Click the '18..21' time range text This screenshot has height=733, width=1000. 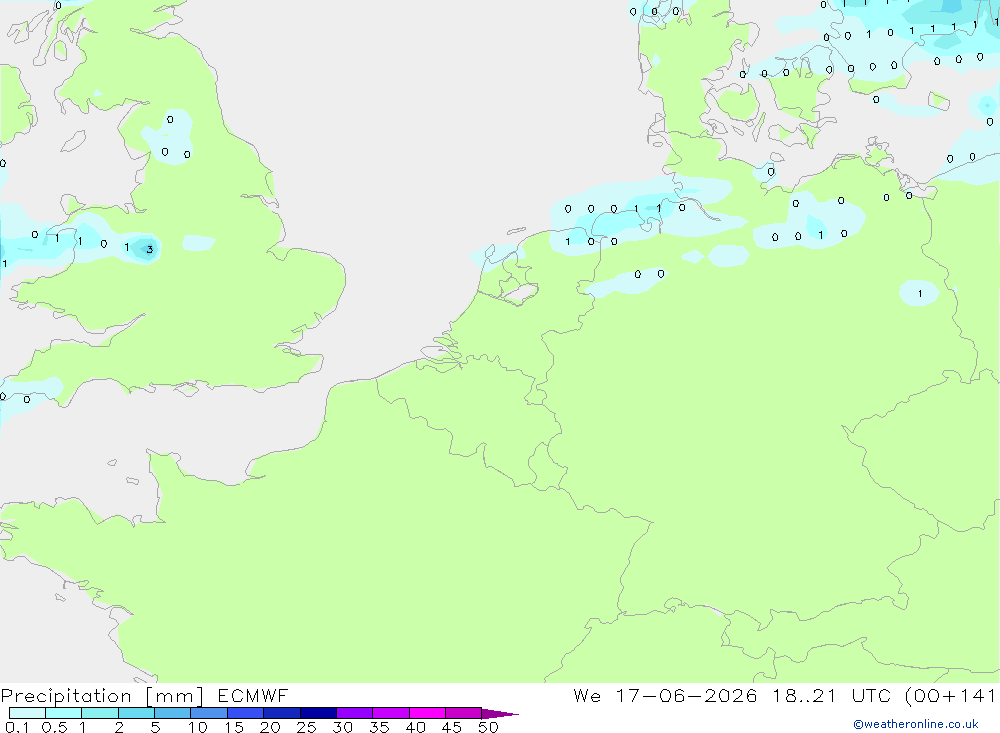(804, 696)
